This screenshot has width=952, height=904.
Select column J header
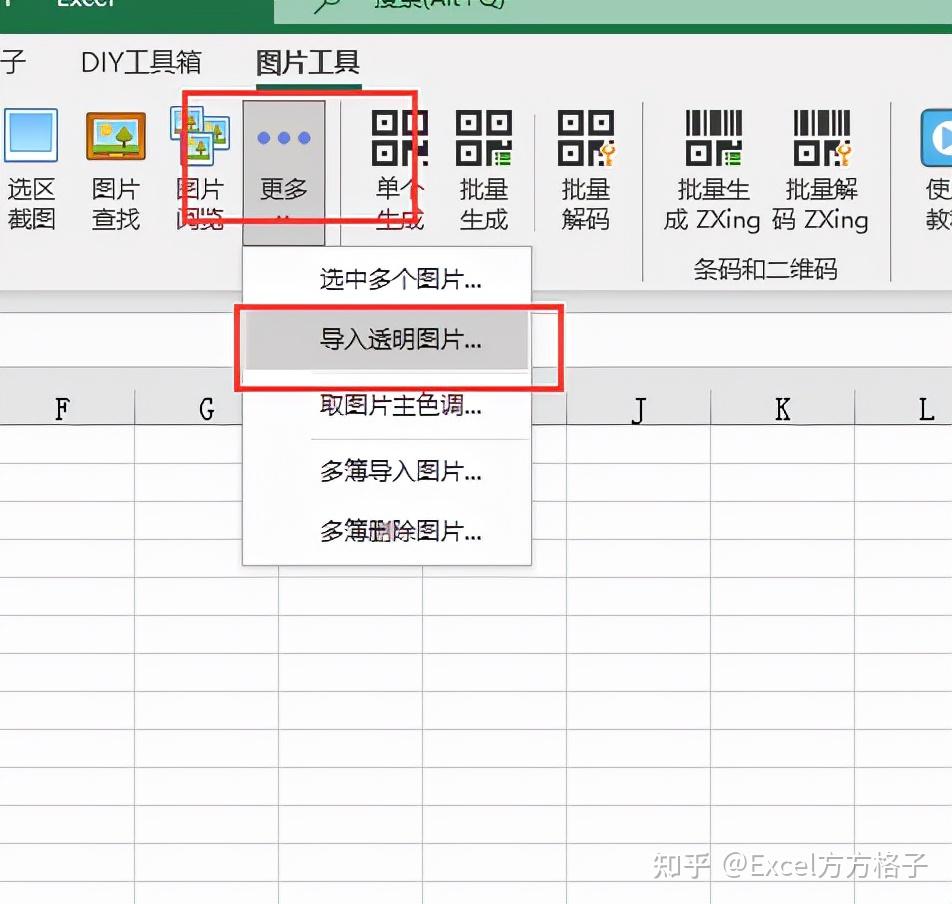click(x=637, y=410)
